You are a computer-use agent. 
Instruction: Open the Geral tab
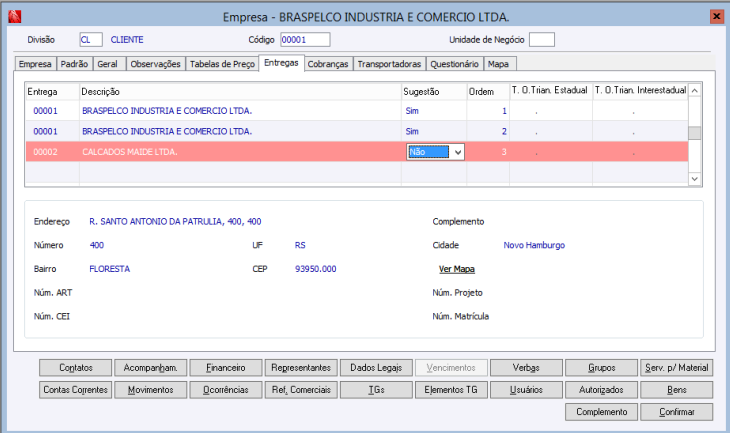click(x=108, y=64)
